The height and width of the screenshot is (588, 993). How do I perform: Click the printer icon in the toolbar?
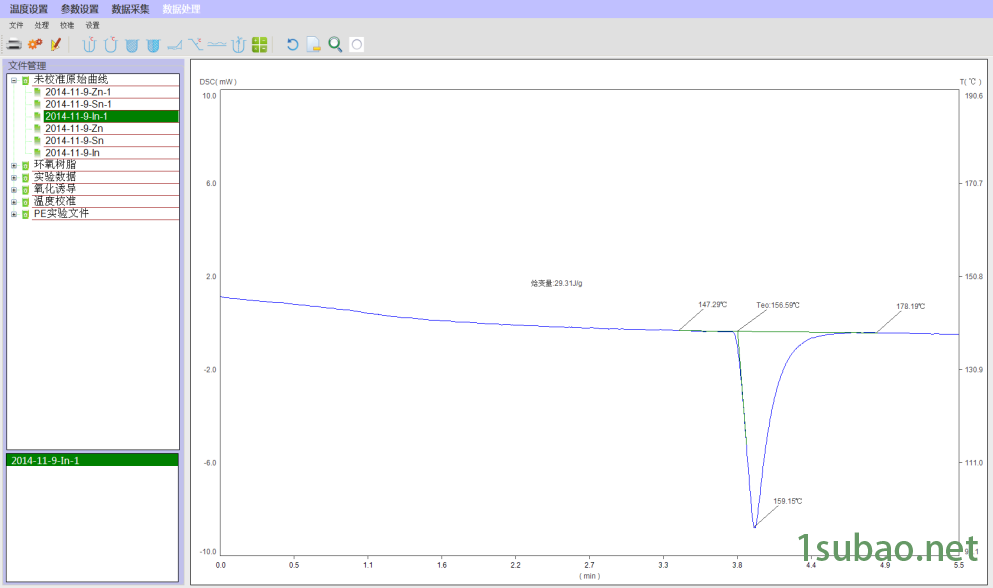coord(14,44)
